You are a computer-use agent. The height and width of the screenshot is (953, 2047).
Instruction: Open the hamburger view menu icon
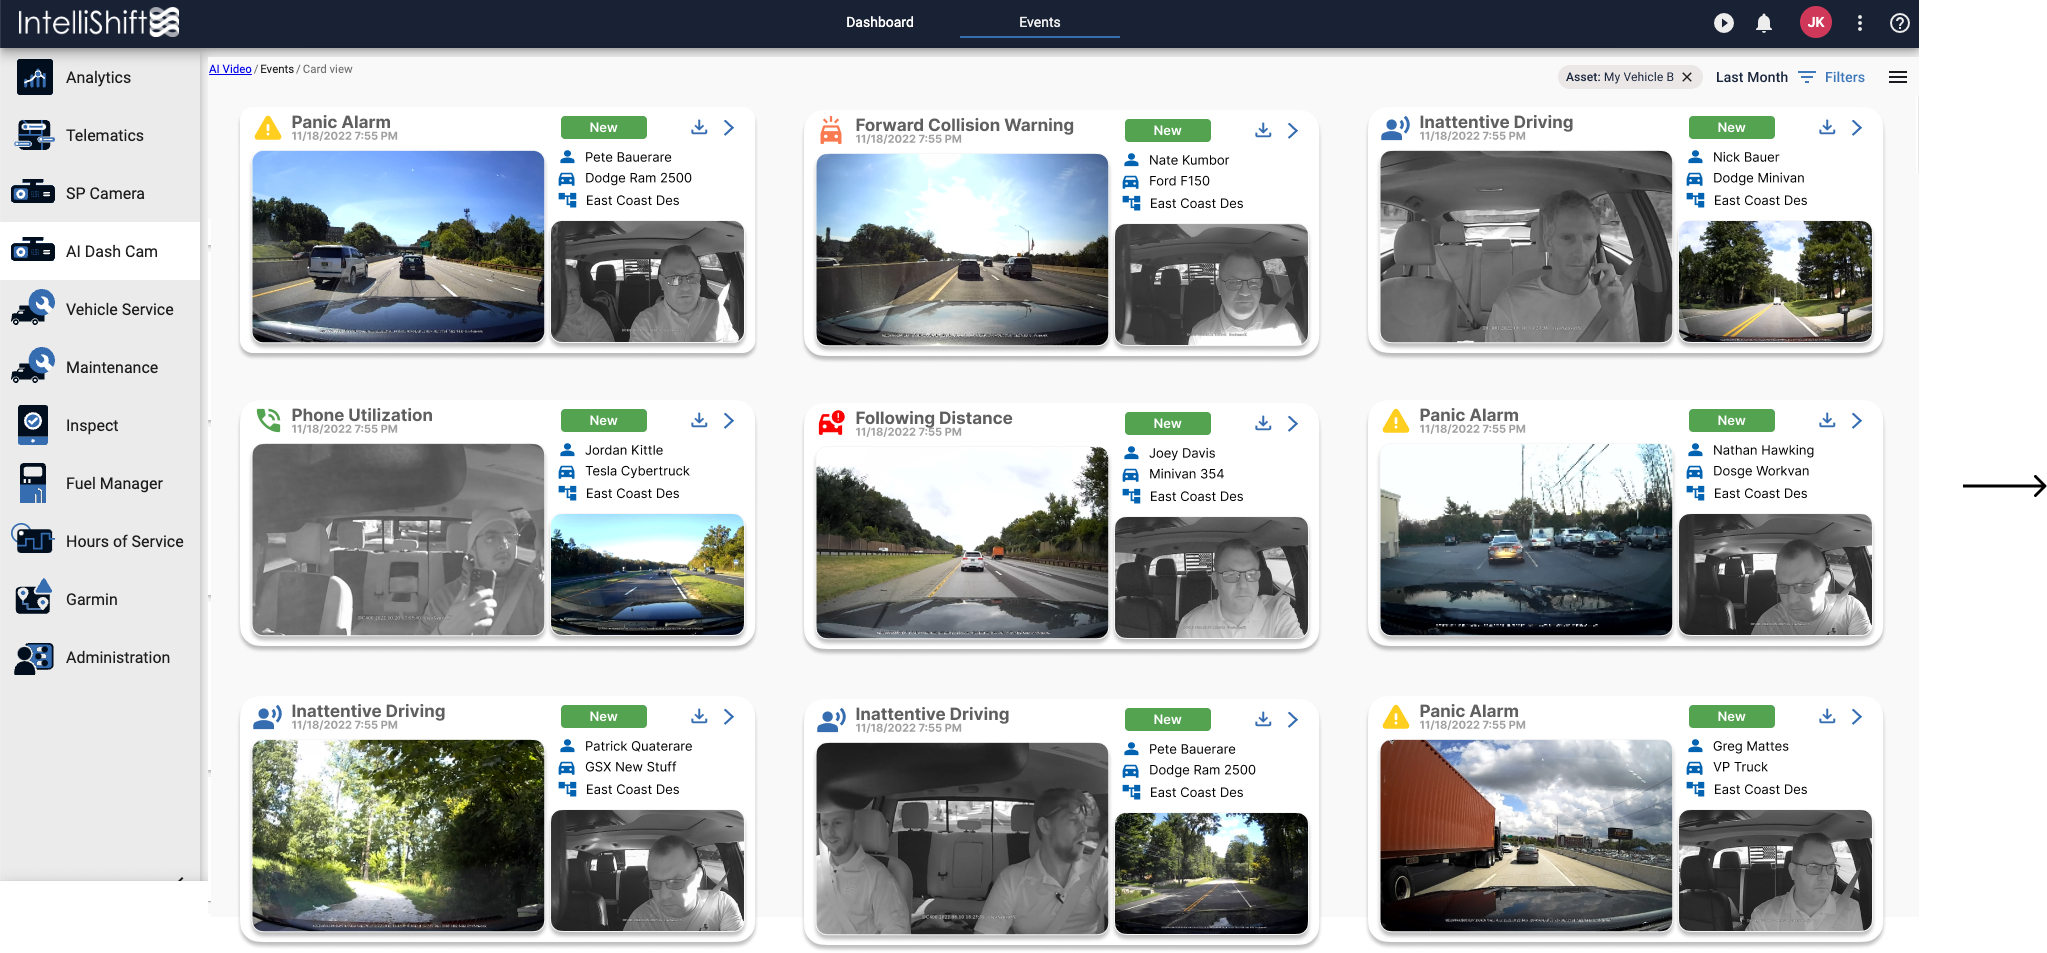click(1897, 77)
